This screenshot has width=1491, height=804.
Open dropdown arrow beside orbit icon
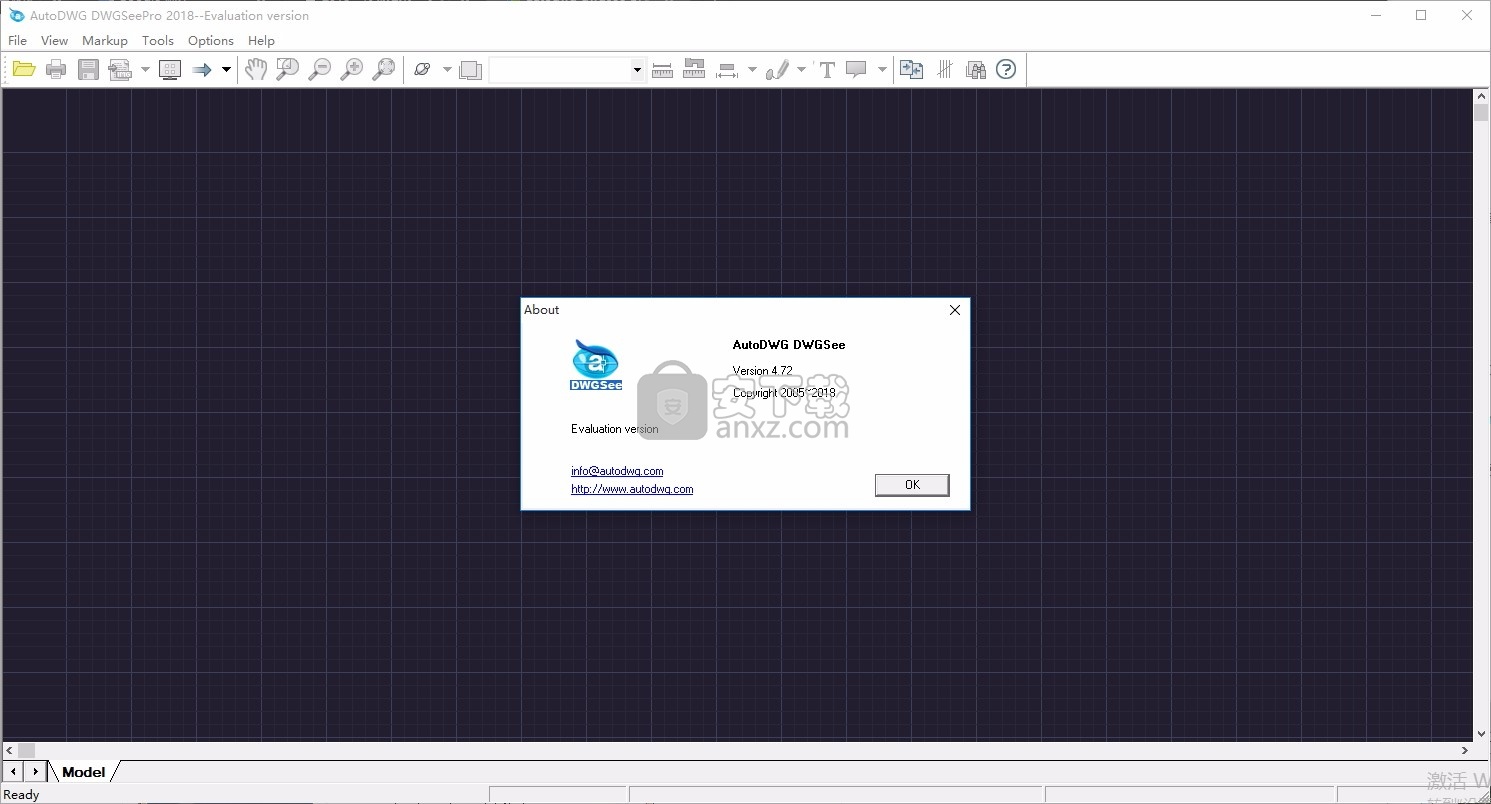(x=447, y=69)
